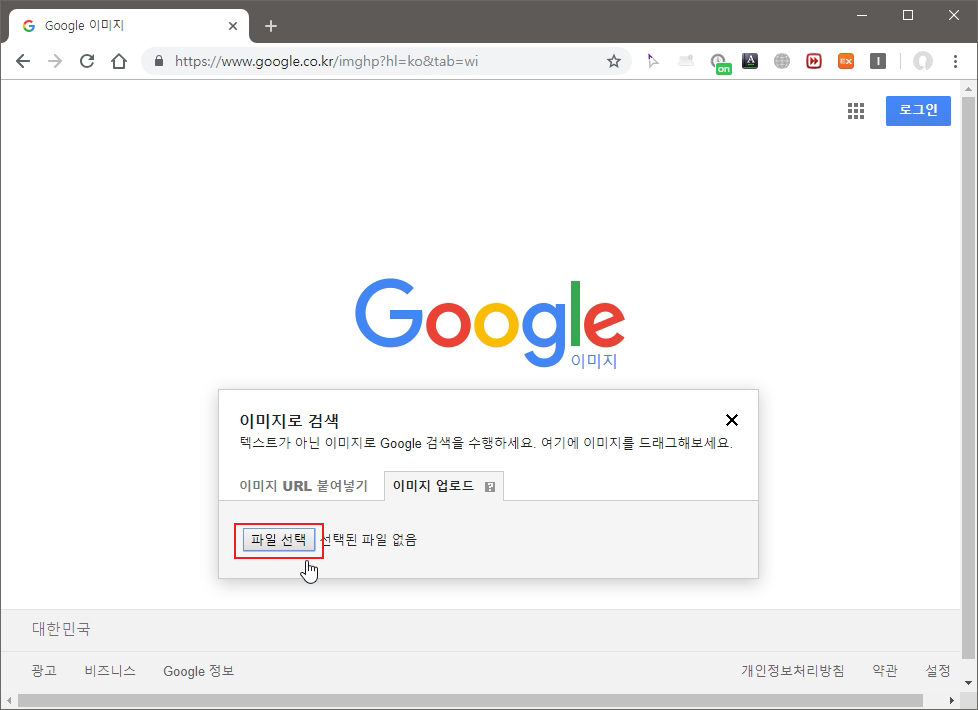
Task: Click the address bar URL
Action: [326, 61]
